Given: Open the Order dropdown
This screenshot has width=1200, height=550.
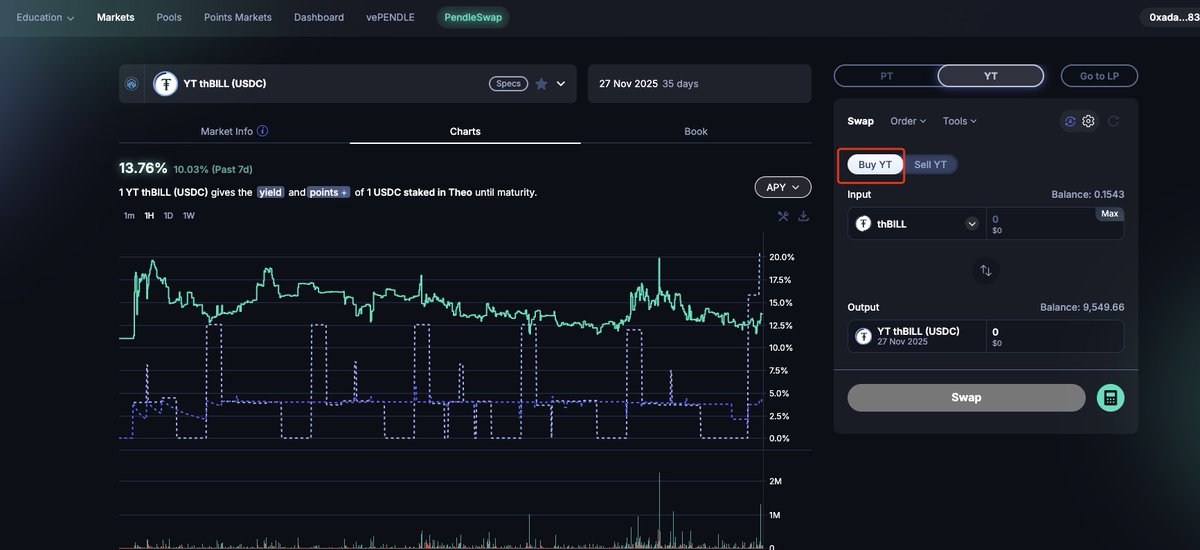Looking at the screenshot, I should (908, 121).
